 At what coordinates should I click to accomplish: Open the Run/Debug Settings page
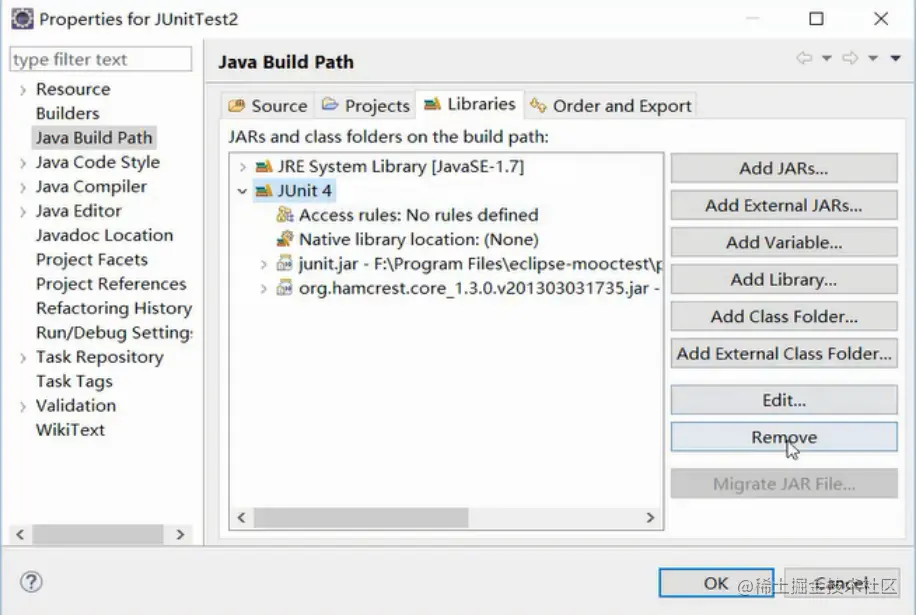(114, 333)
